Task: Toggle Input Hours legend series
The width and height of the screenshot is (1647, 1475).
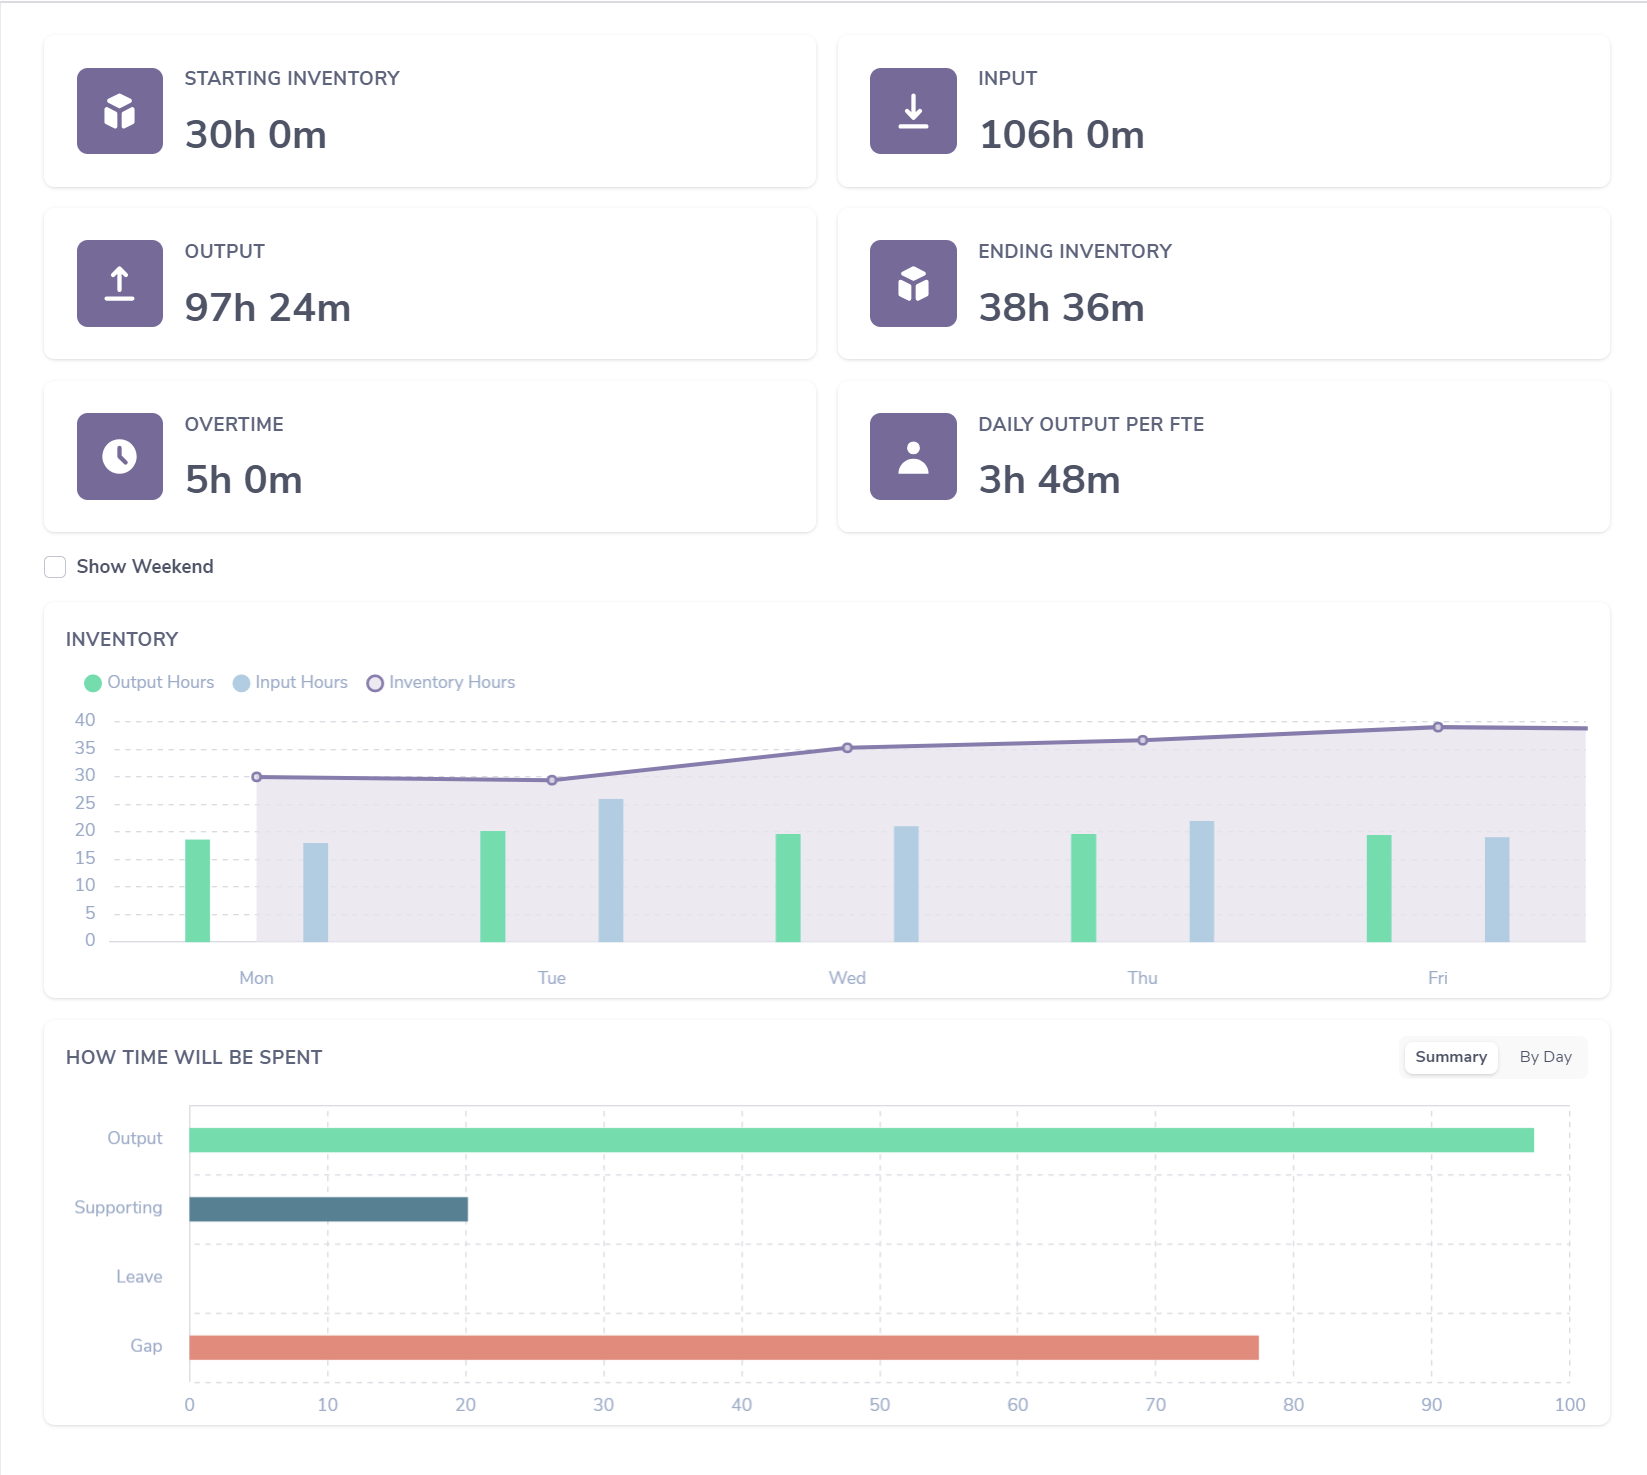Action: click(290, 683)
